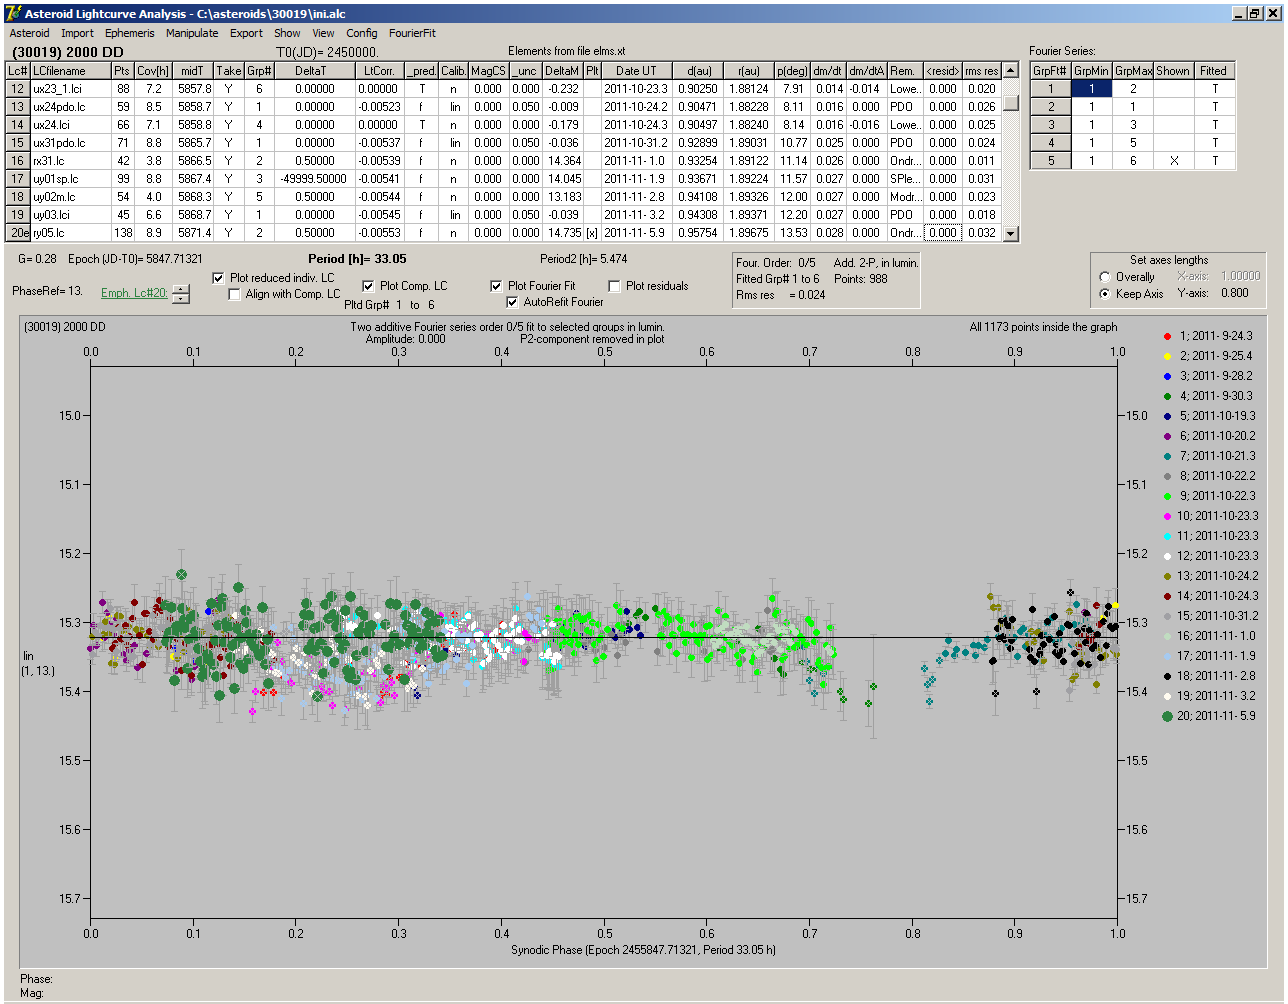Viewport: 1288px width, 1004px height.
Task: Select the Keep Axis radio button
Action: [x=1105, y=294]
